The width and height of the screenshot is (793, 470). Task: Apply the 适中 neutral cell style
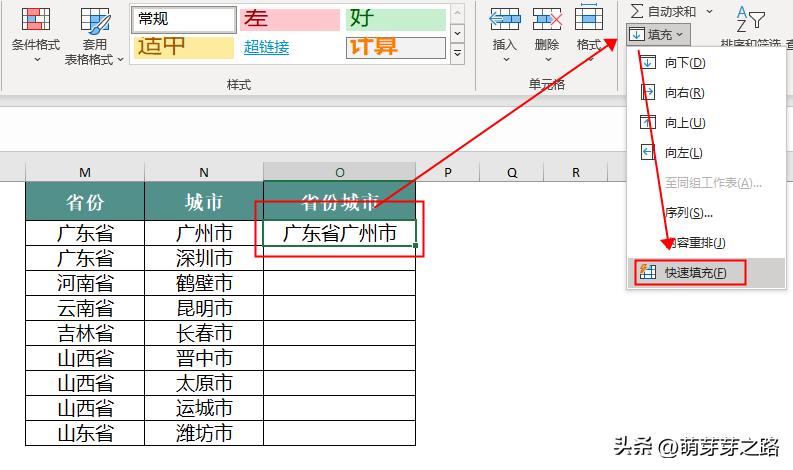184,47
